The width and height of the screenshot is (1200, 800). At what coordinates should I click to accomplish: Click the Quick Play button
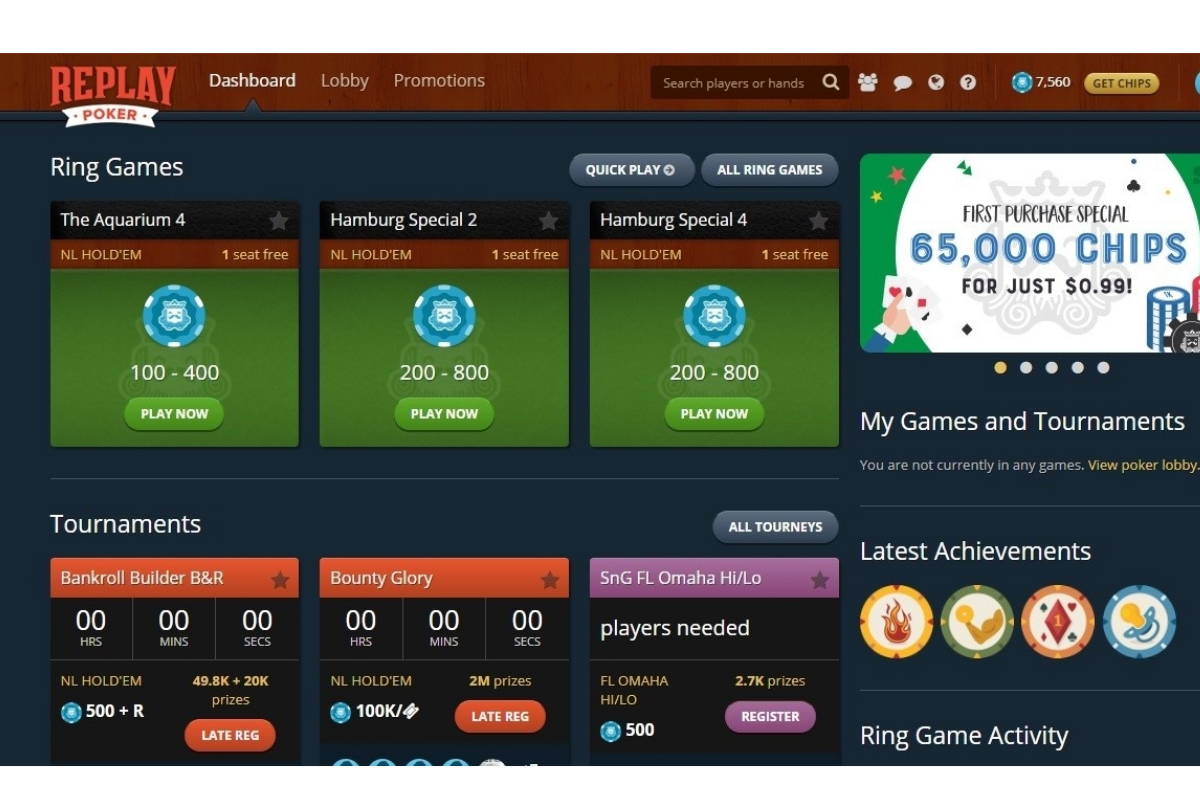click(x=632, y=170)
